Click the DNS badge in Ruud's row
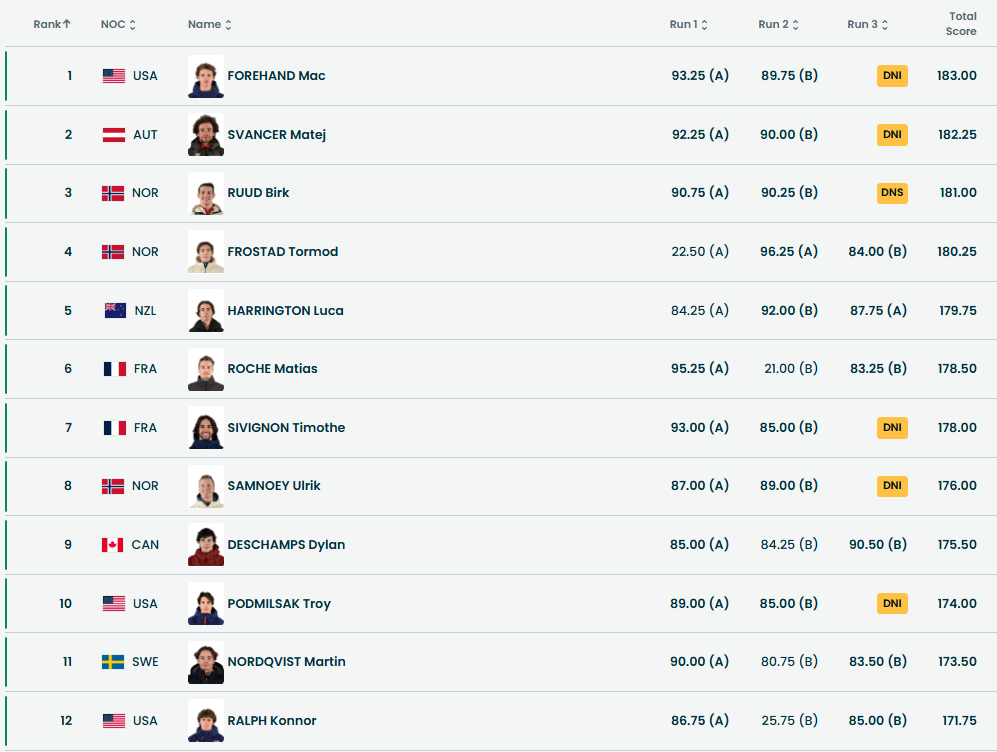The image size is (997, 752). (892, 193)
